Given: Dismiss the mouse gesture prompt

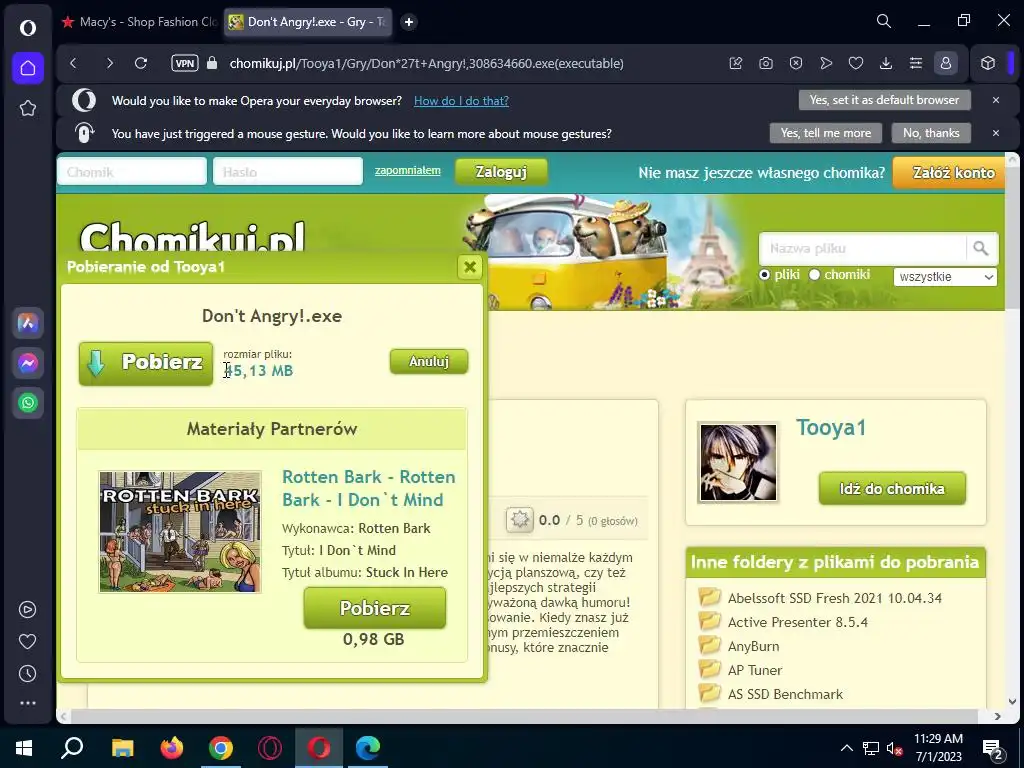Looking at the screenshot, I should pos(996,133).
